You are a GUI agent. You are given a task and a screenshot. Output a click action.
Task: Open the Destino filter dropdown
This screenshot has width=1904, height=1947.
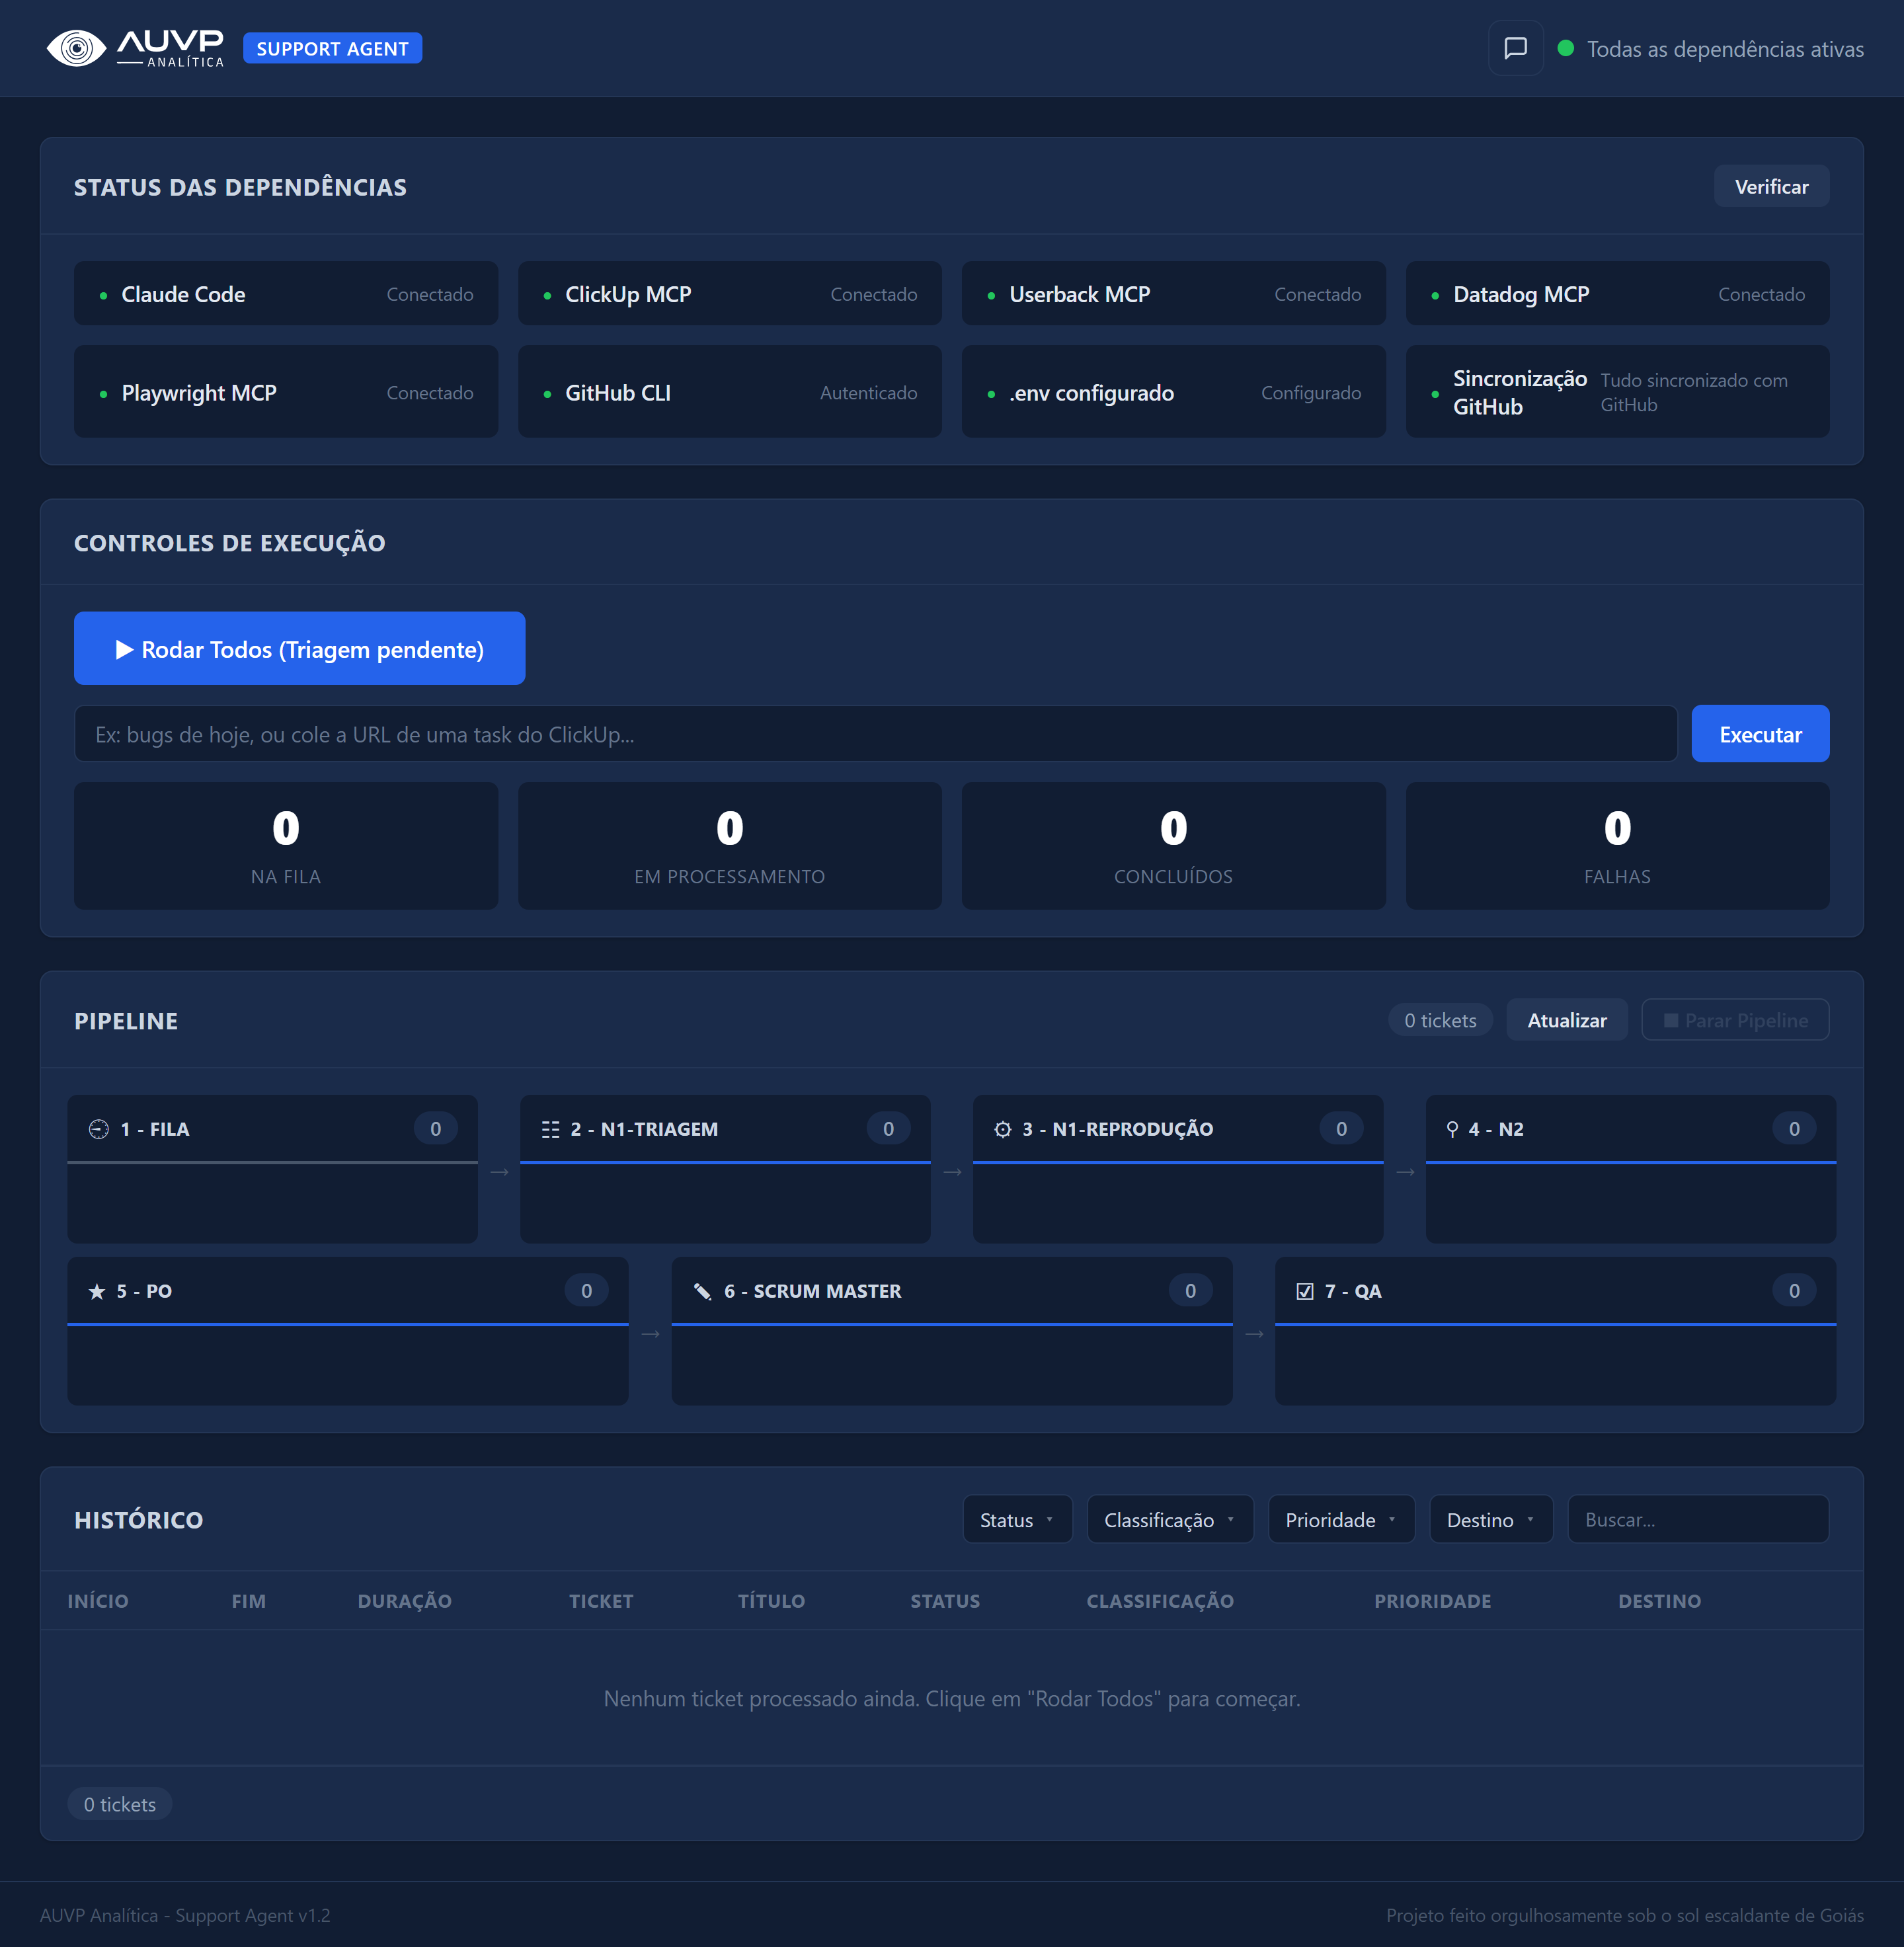pos(1490,1519)
